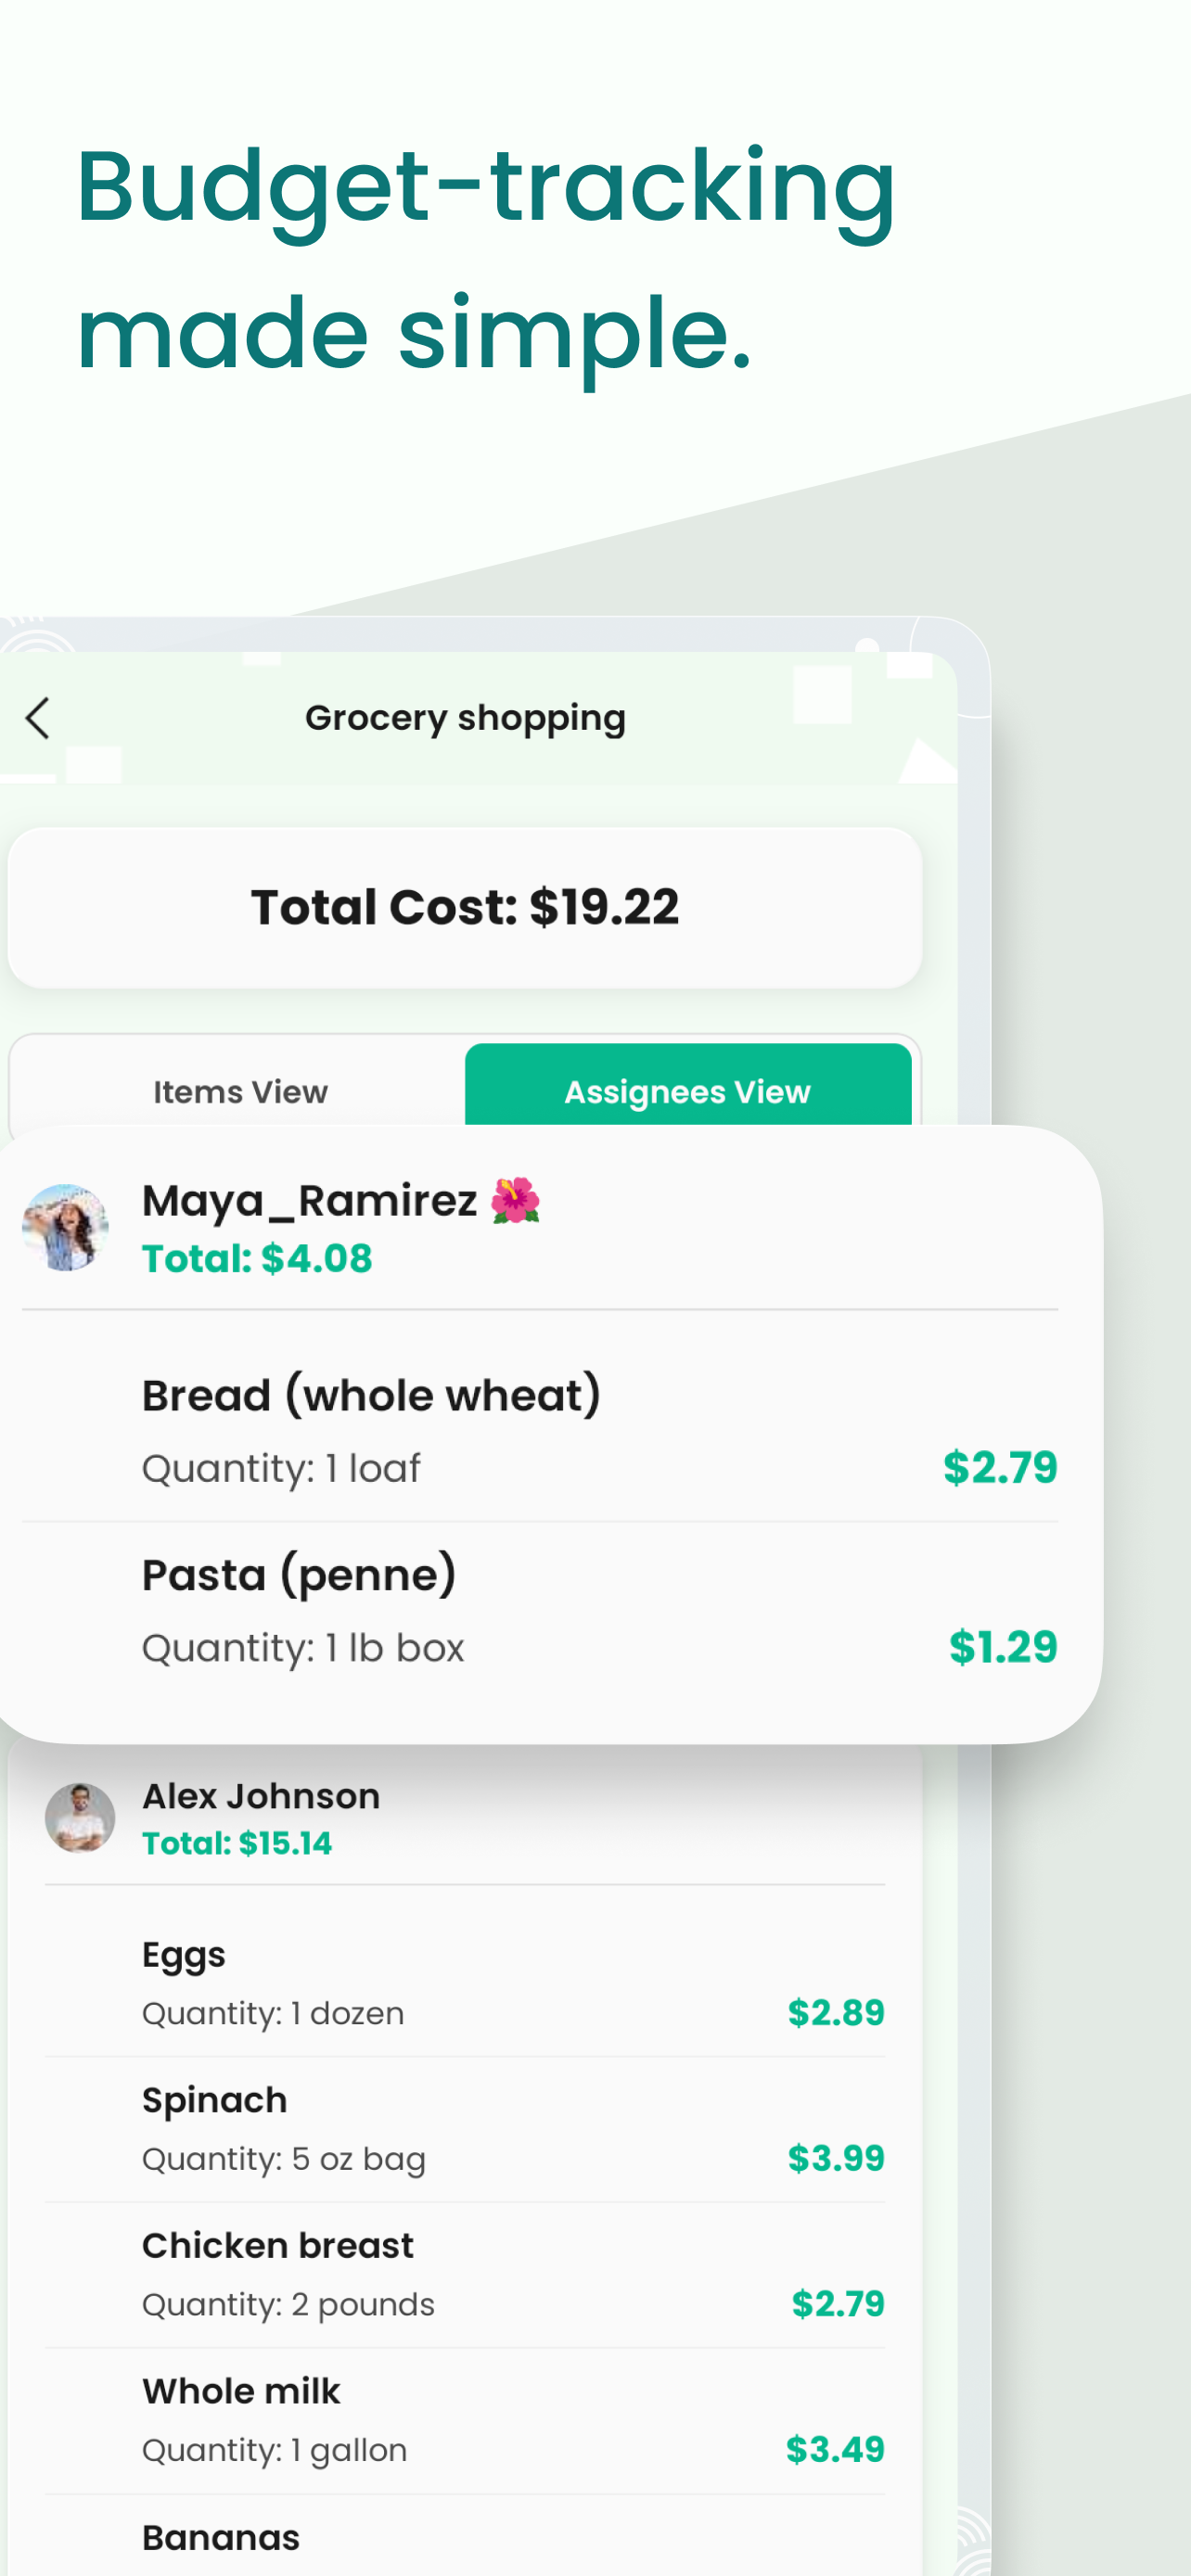Select the Assignees View tab
Screen dimensions: 1191x2576
(687, 1091)
